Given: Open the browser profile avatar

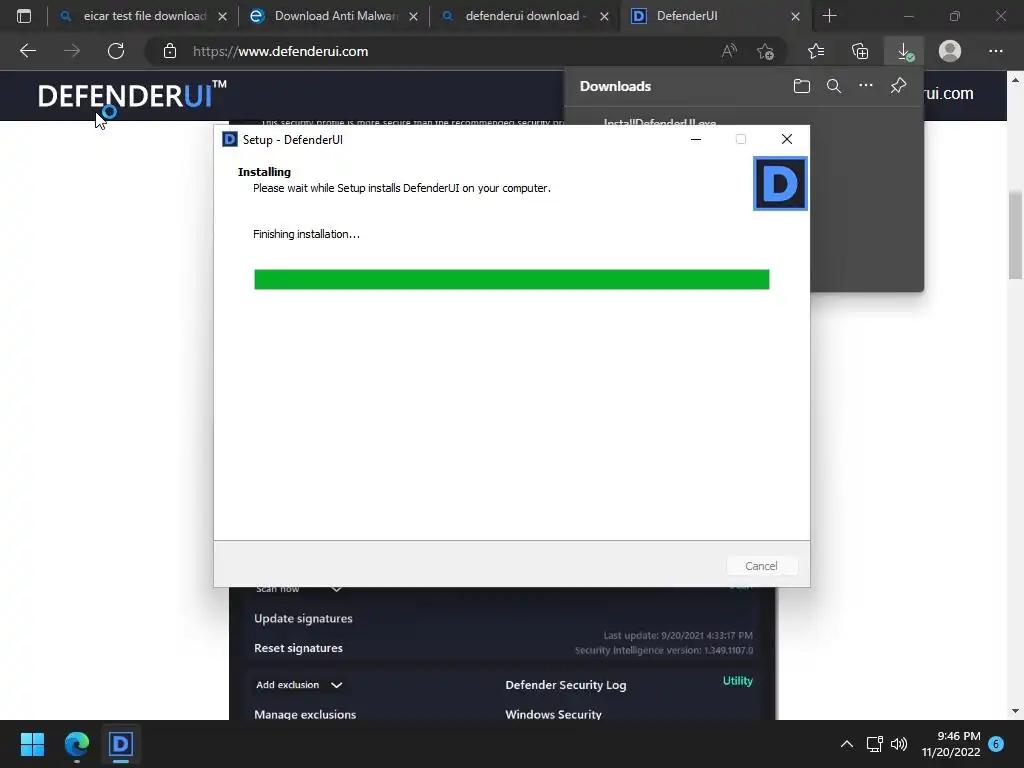Looking at the screenshot, I should point(950,51).
